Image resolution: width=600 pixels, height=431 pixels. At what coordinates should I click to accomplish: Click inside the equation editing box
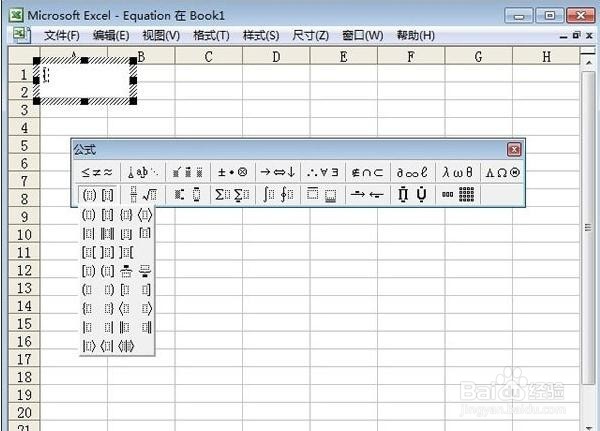[x=85, y=80]
